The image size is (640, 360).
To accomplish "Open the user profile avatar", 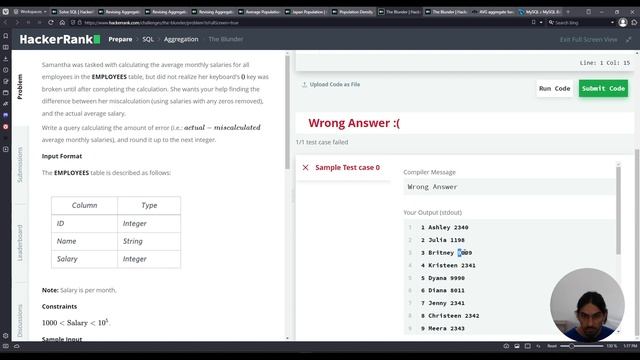I will (x=623, y=22).
